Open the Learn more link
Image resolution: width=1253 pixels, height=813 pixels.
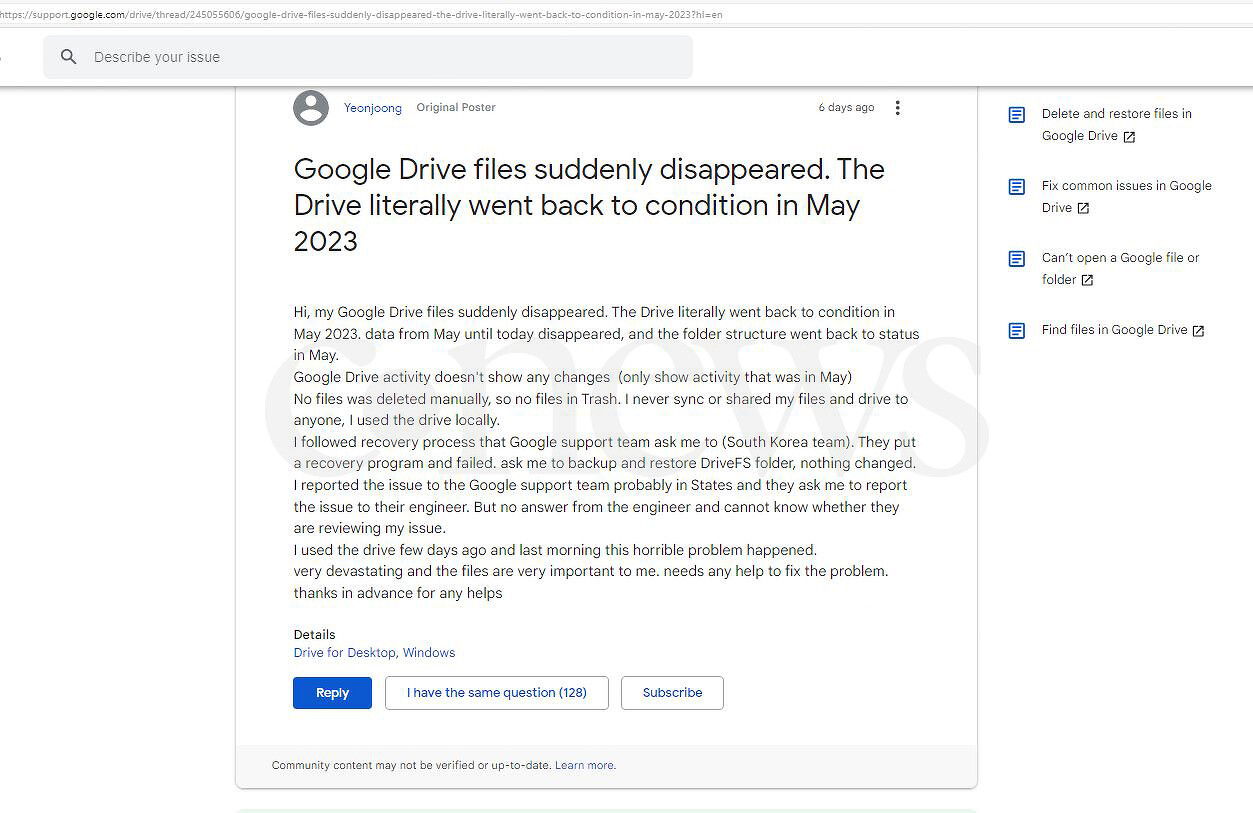(585, 766)
